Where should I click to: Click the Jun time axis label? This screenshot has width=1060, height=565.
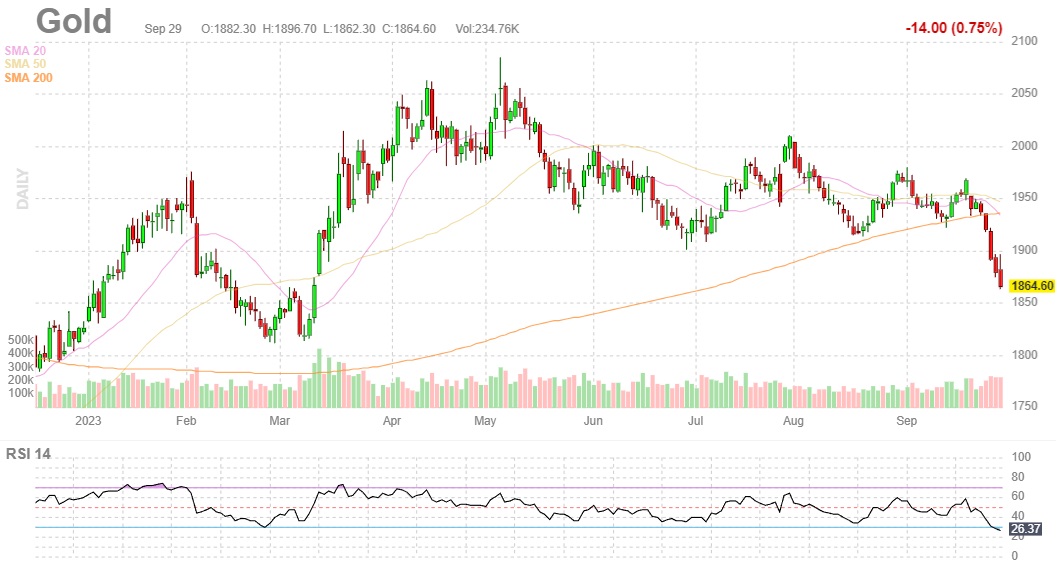coord(592,420)
